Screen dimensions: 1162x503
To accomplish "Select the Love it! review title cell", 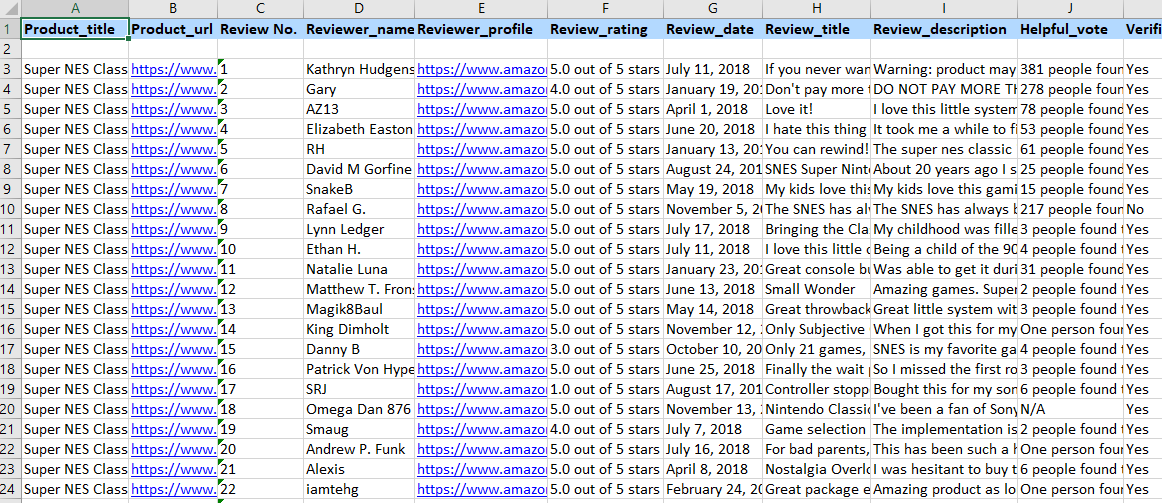I will click(x=817, y=109).
